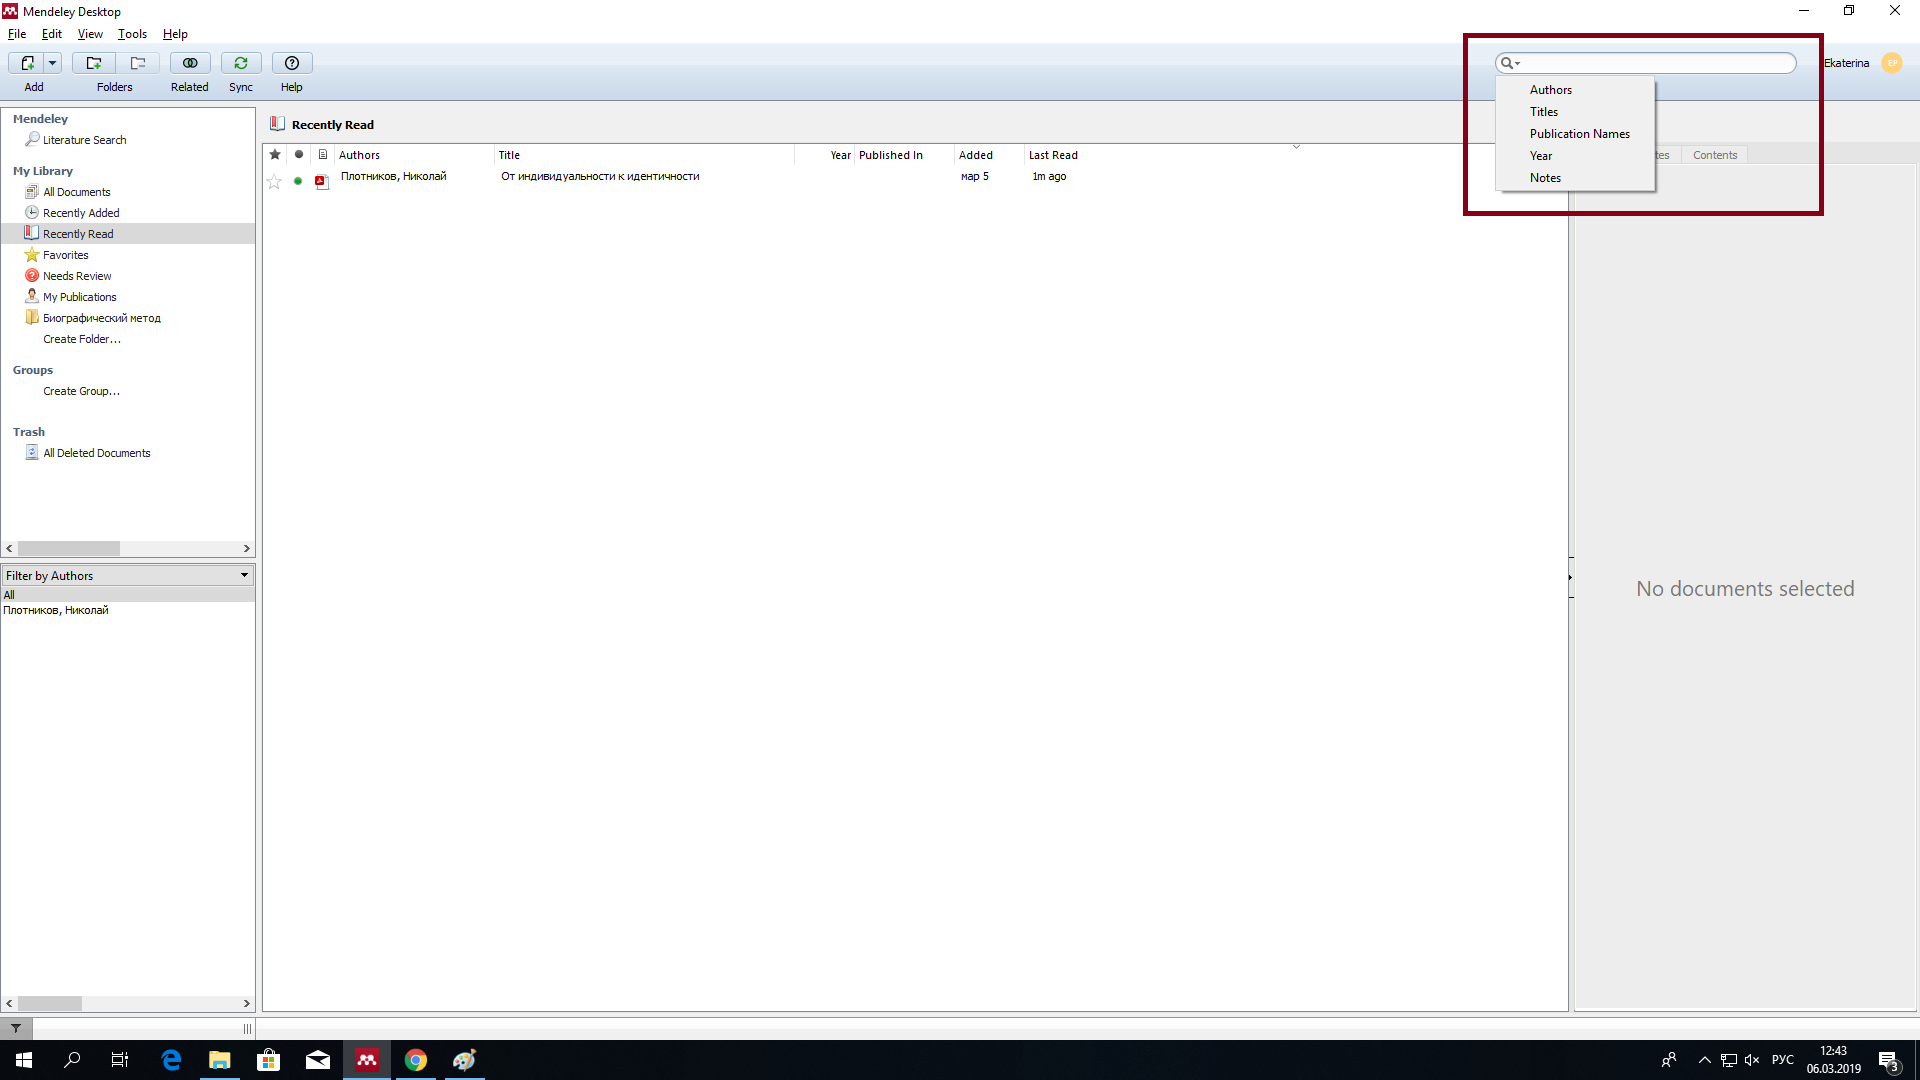Click Windows taskbar search icon
This screenshot has height=1080, width=1920.
click(72, 1060)
